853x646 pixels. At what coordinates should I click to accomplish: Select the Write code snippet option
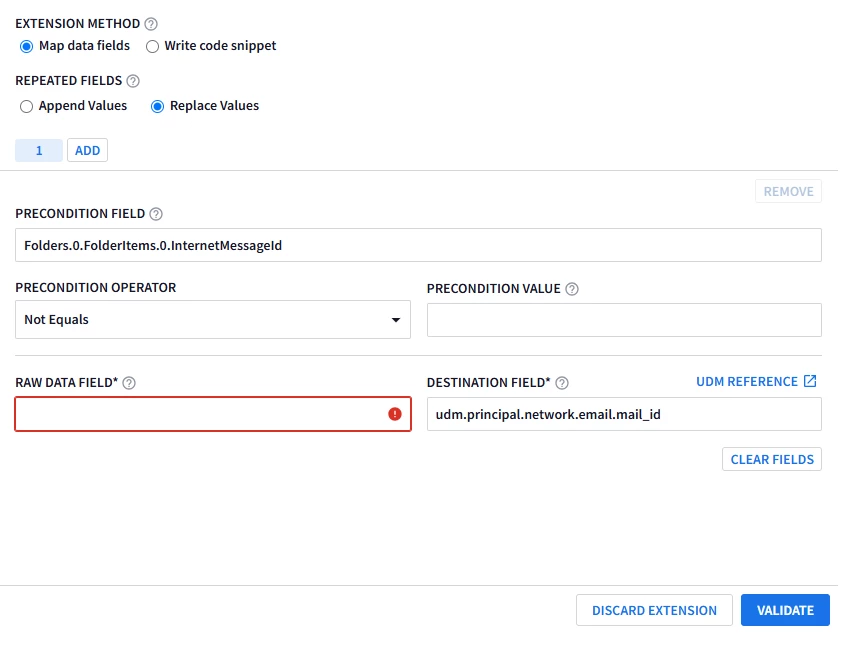click(x=152, y=46)
